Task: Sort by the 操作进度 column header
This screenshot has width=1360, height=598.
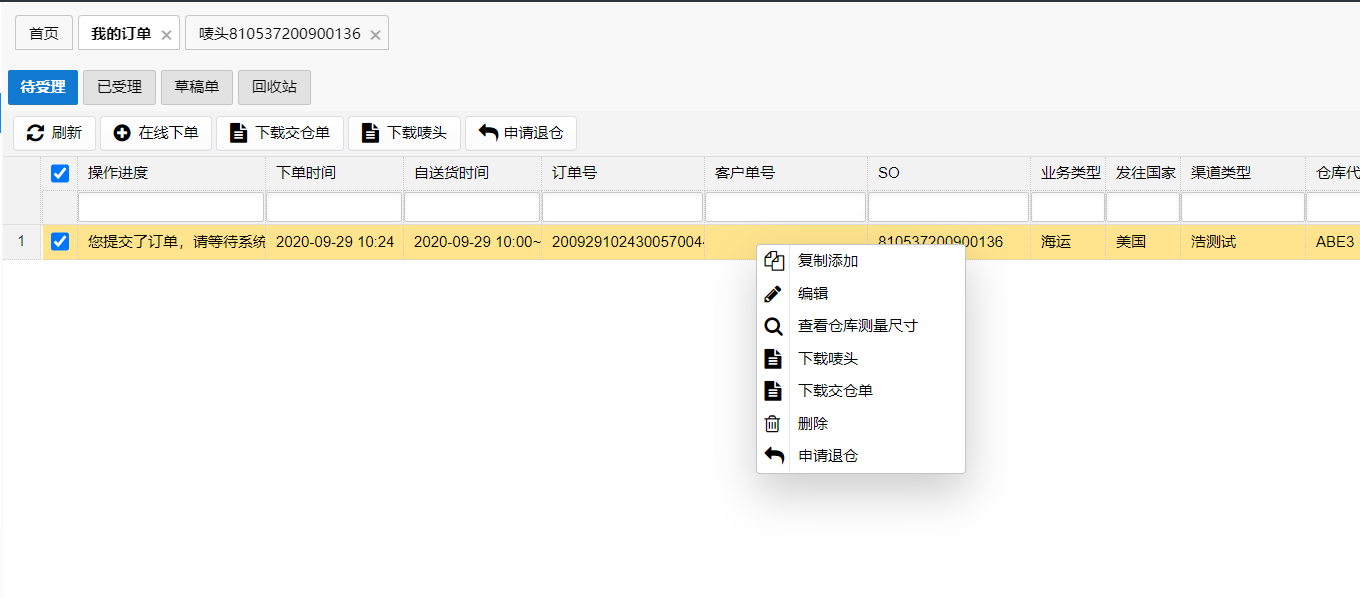Action: click(171, 173)
